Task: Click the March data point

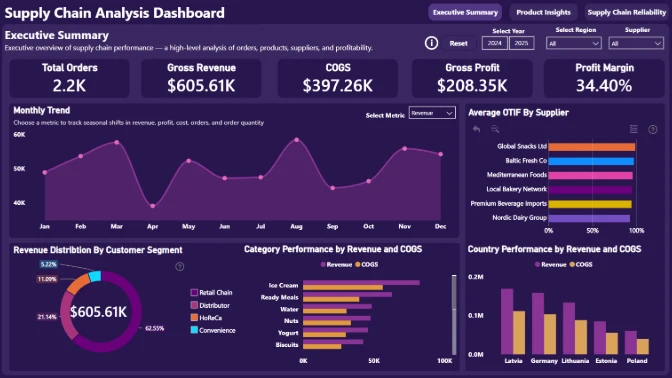Action: coord(117,142)
